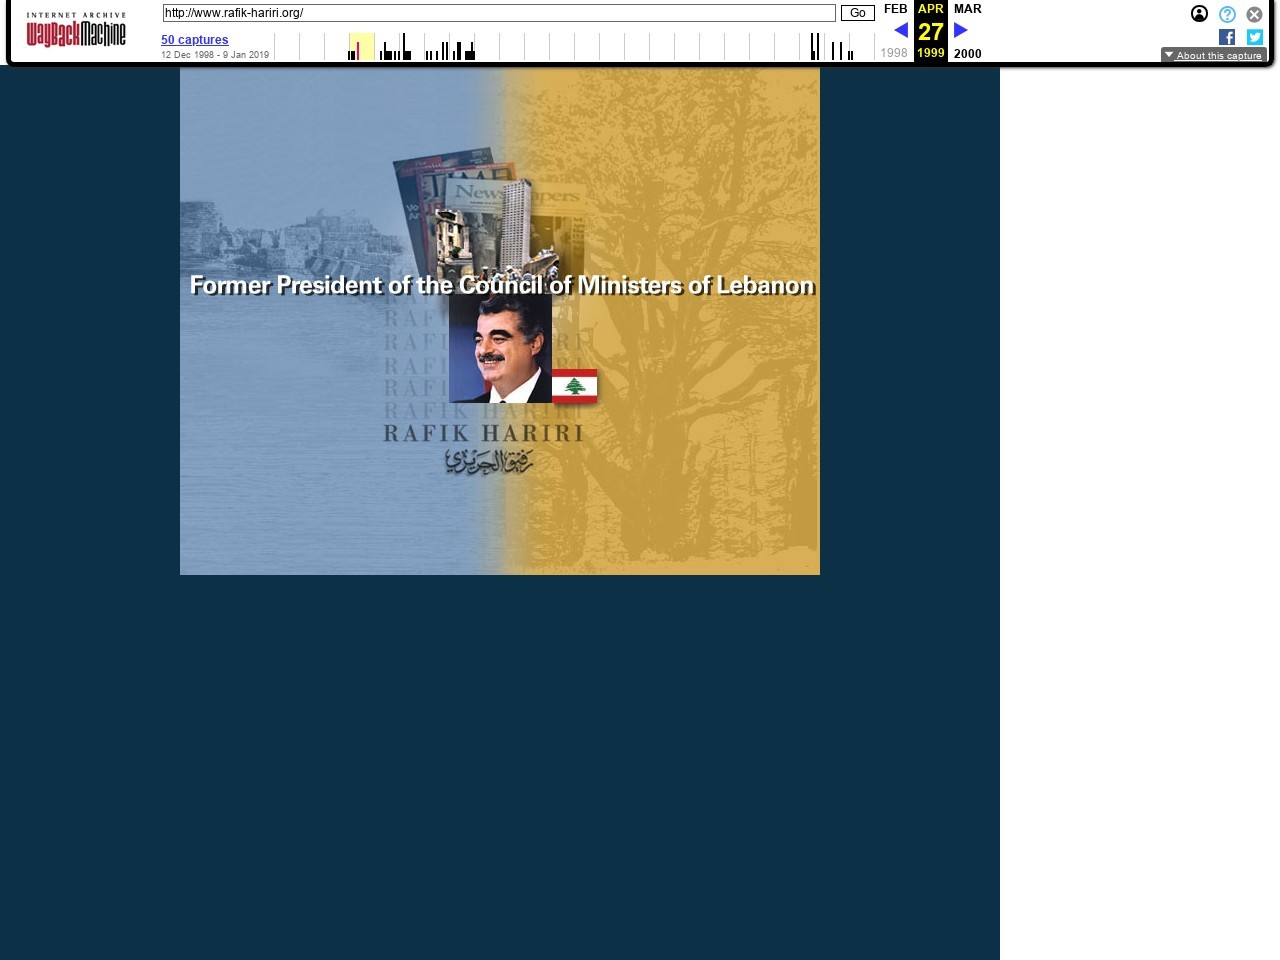Jump to FEB previous month capture
Image resolution: width=1280 pixels, height=960 pixels.
click(895, 9)
